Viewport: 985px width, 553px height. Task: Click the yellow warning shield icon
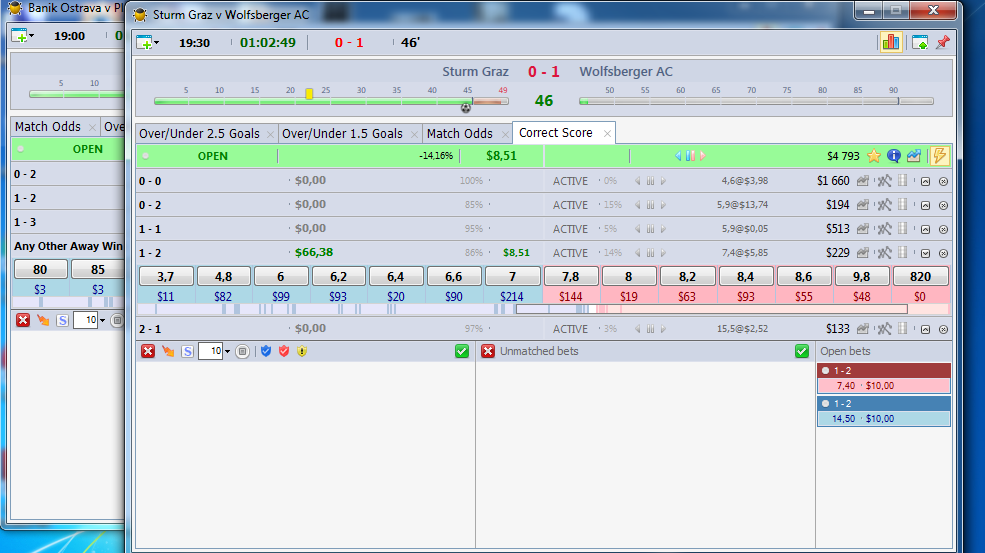tap(302, 351)
